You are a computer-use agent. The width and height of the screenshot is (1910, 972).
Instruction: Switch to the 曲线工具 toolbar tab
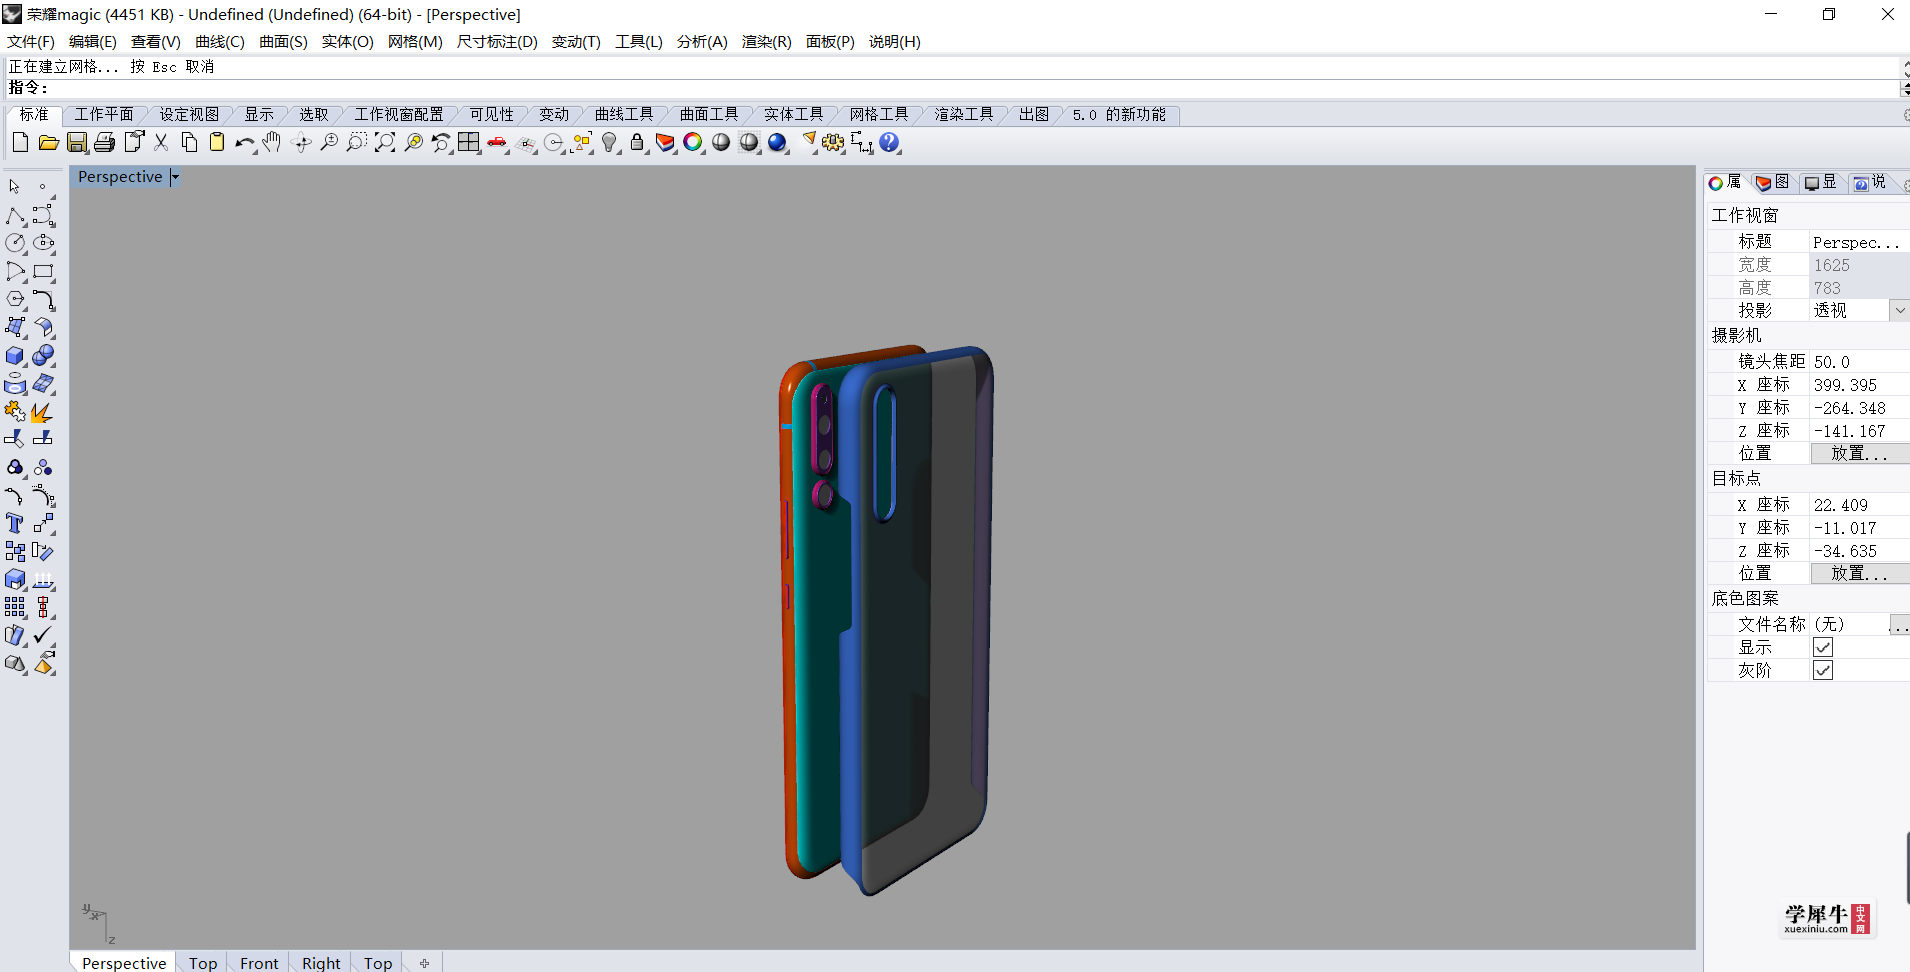624,114
